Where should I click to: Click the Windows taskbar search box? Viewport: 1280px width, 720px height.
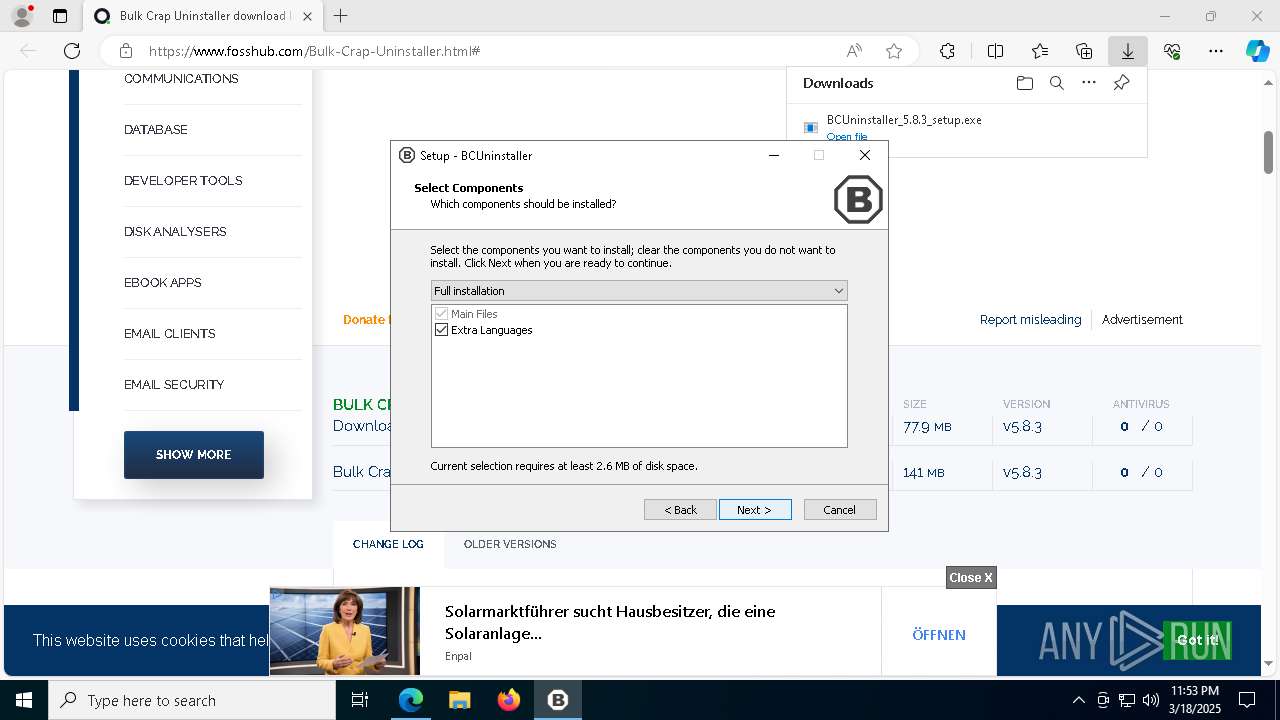pos(192,700)
